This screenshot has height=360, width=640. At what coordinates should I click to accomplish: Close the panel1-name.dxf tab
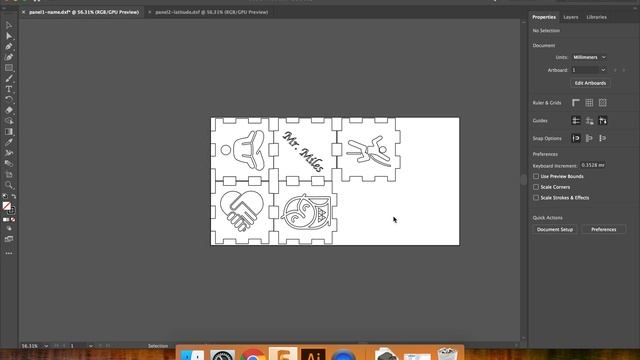click(23, 12)
